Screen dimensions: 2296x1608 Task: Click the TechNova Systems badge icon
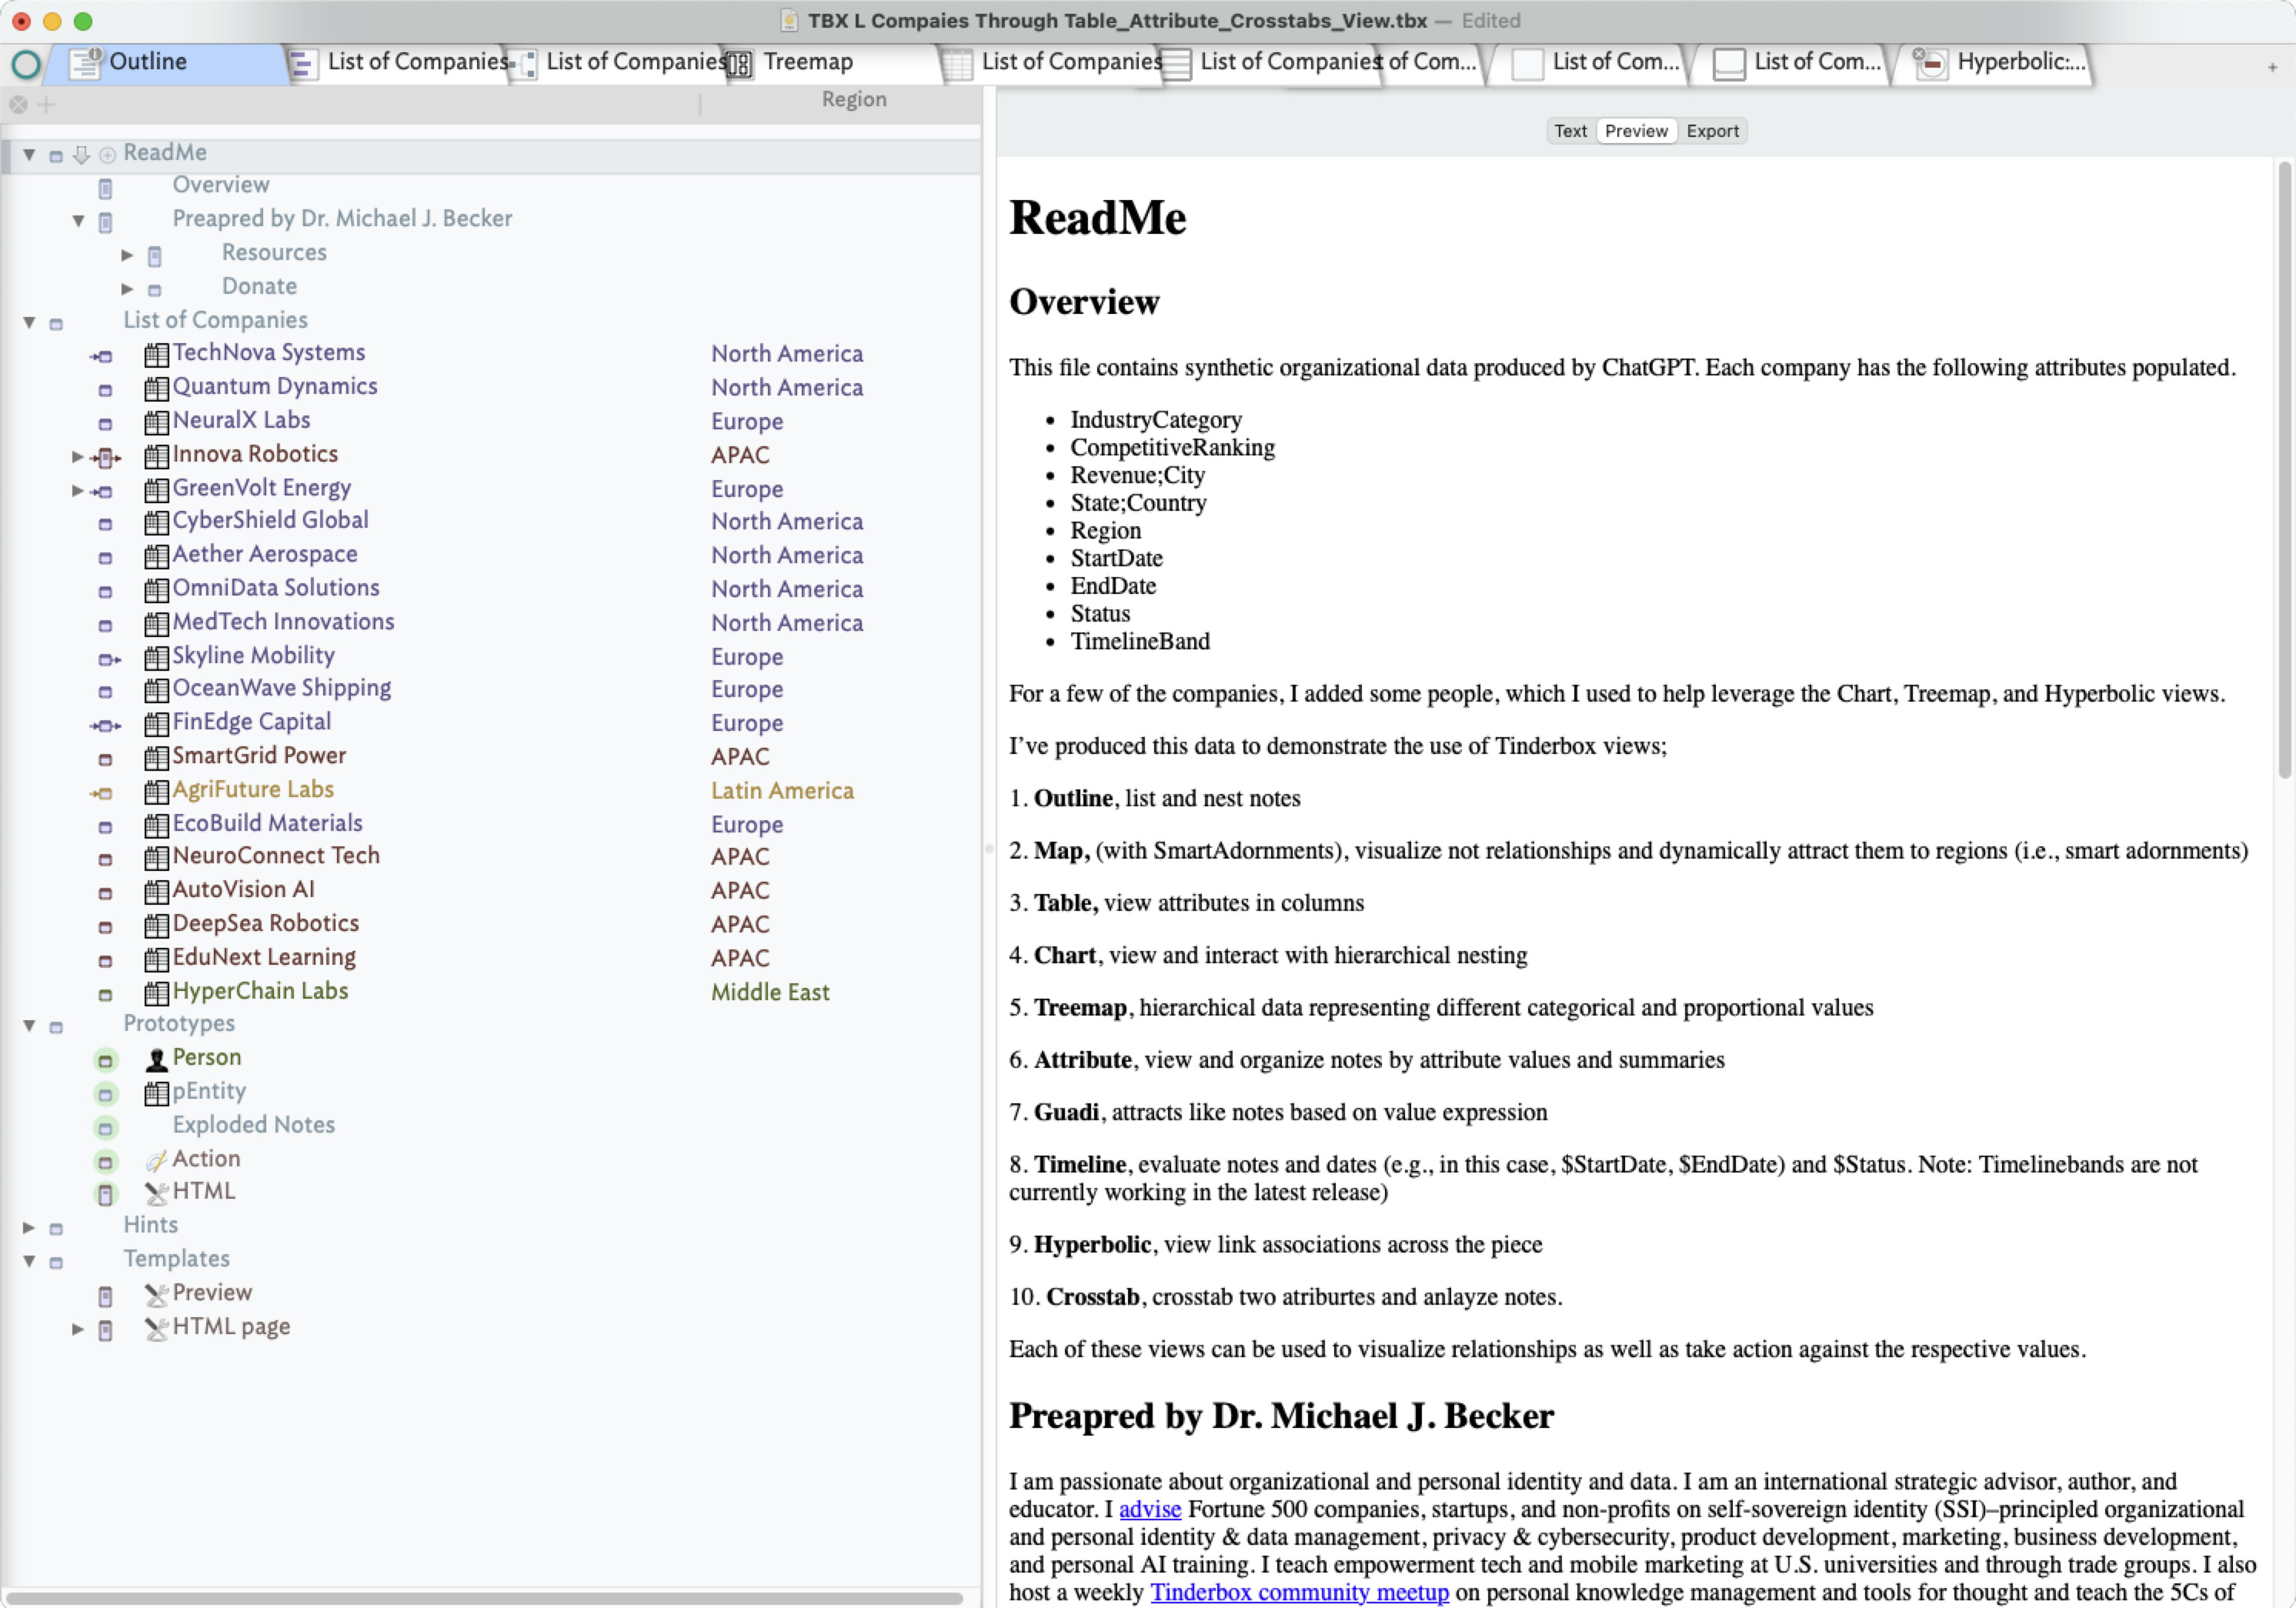[x=156, y=354]
